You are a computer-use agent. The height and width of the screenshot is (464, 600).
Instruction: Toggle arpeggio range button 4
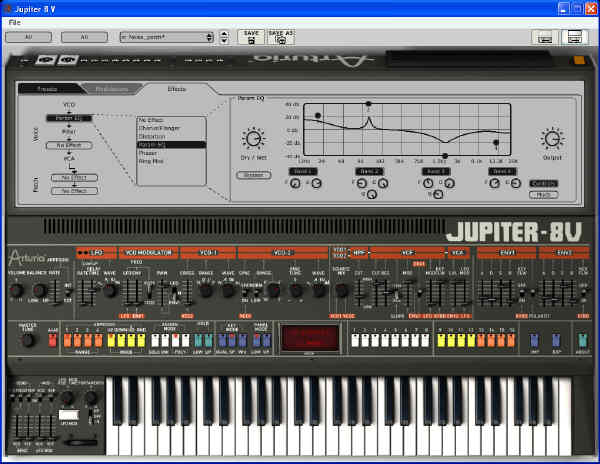click(98, 340)
